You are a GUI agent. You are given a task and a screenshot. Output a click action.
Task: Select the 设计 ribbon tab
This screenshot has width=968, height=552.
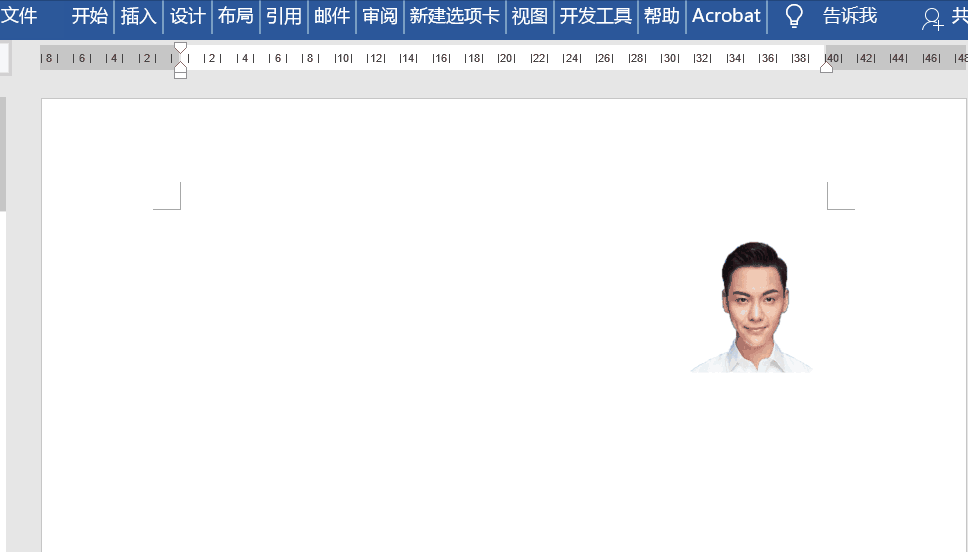(x=187, y=15)
